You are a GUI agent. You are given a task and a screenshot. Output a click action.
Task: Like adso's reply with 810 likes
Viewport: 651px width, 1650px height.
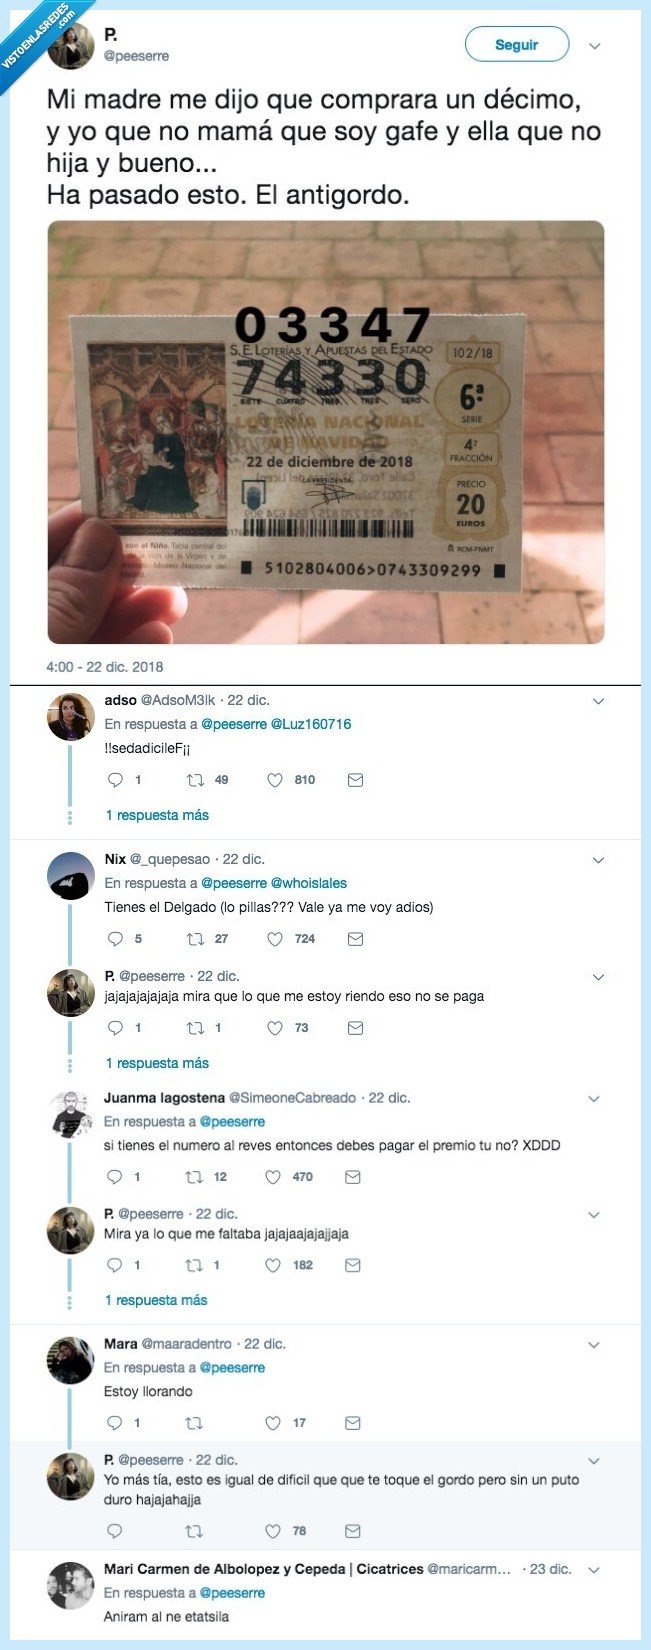pyautogui.click(x=275, y=780)
